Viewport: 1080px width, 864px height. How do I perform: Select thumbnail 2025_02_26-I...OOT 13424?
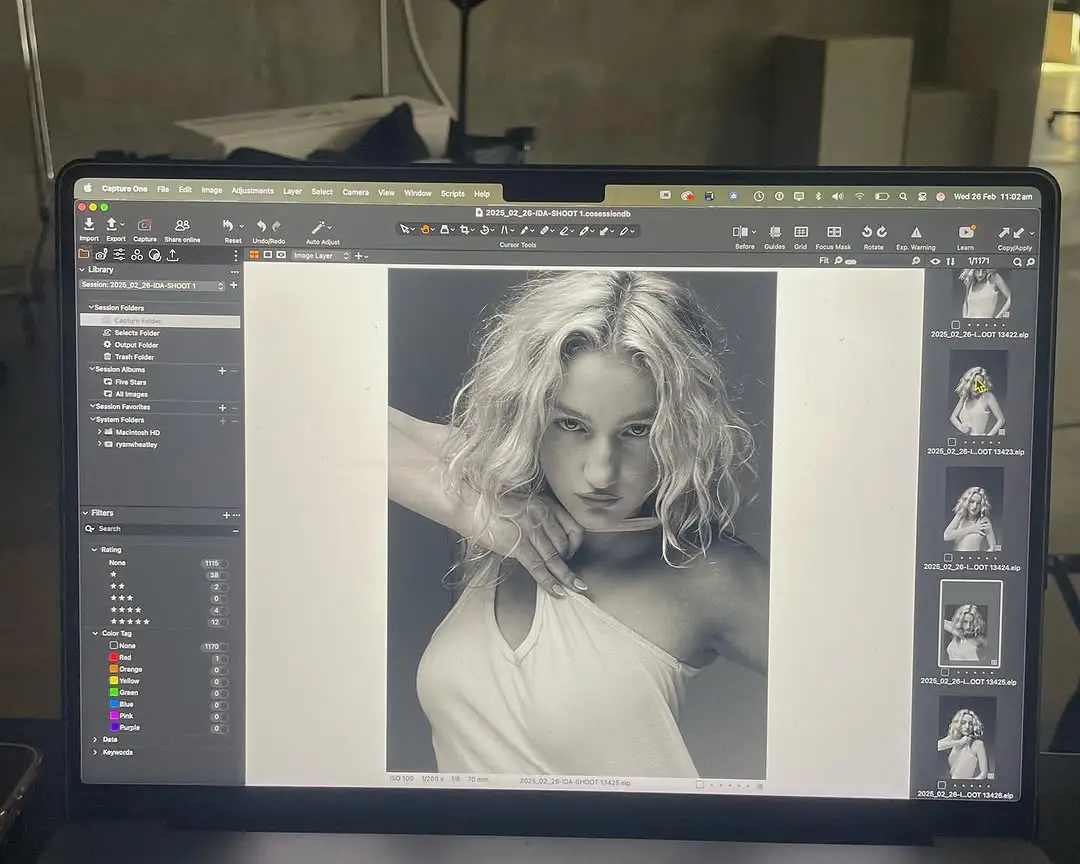(974, 509)
